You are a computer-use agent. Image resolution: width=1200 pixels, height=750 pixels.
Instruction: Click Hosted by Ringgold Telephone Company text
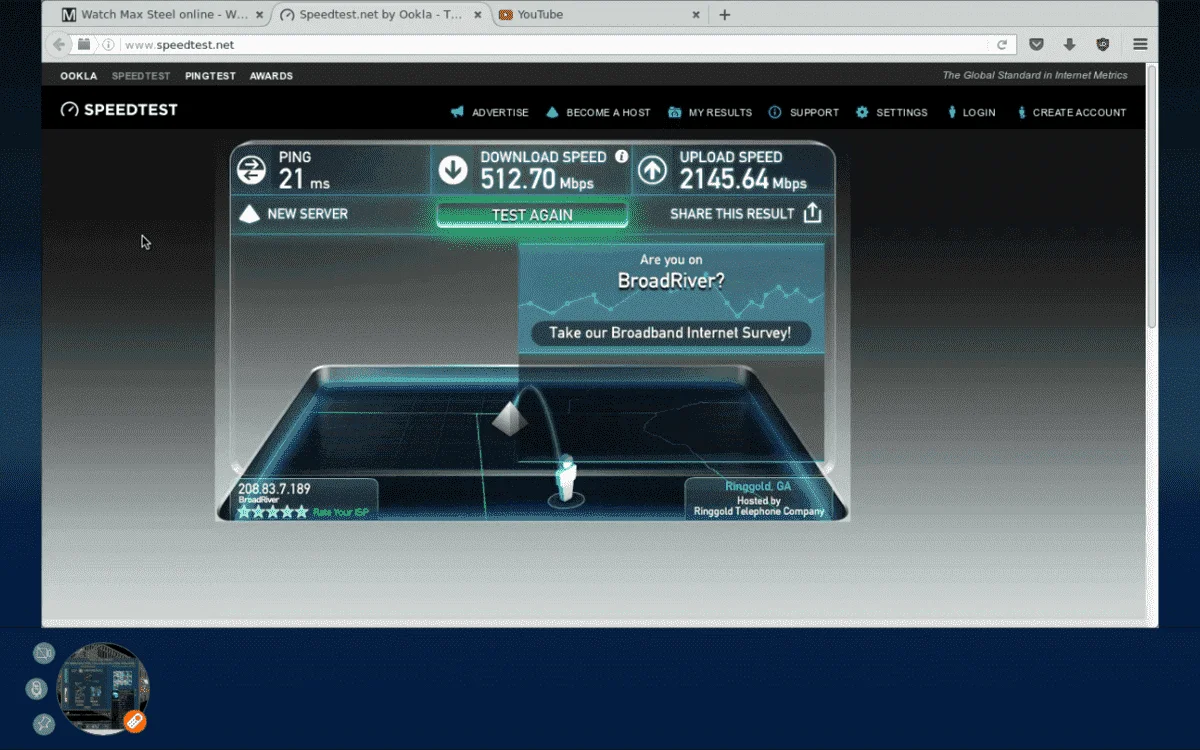(x=760, y=506)
